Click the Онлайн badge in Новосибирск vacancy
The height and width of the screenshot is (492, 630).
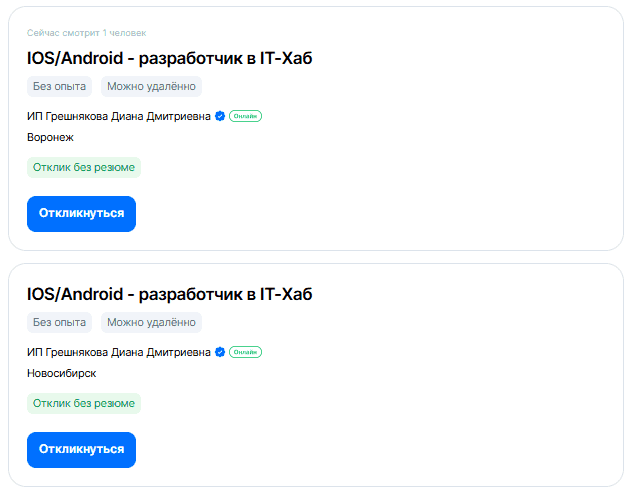tap(245, 352)
